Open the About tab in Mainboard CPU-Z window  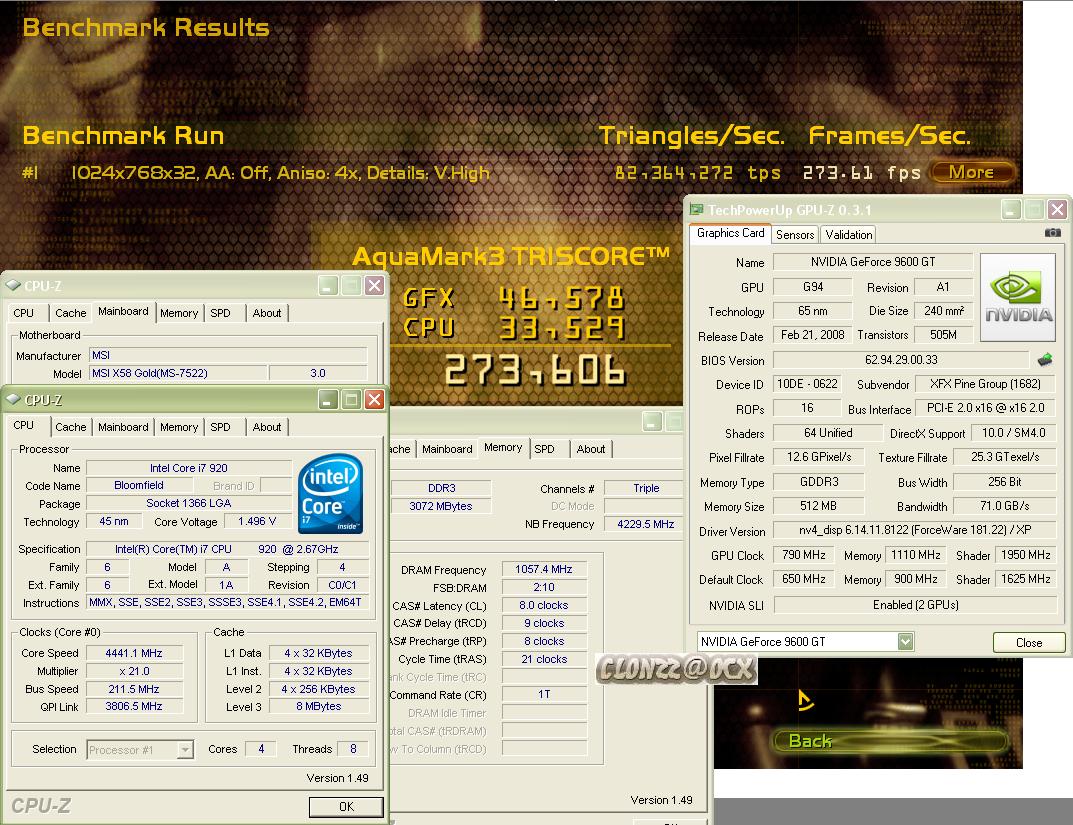click(x=267, y=313)
